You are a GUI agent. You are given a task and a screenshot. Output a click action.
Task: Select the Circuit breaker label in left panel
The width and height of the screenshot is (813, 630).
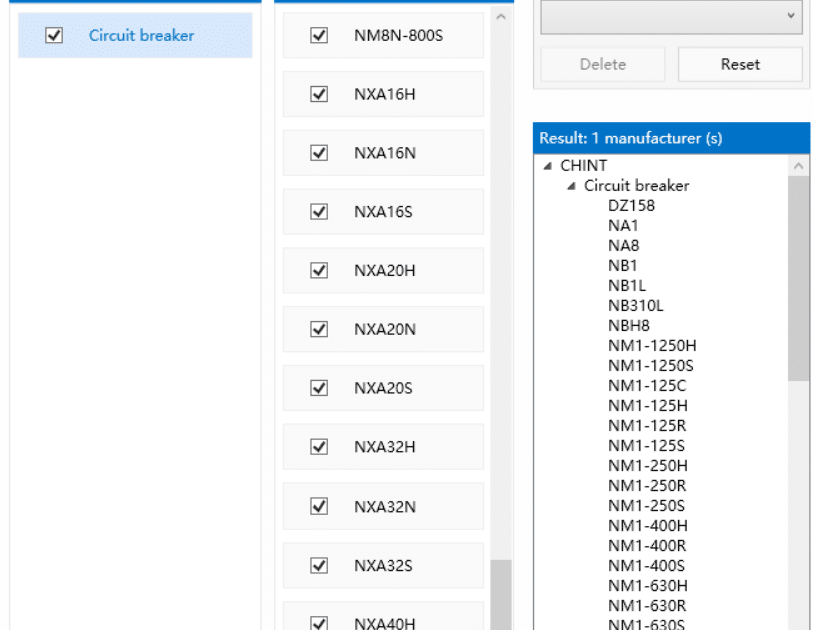tap(141, 35)
